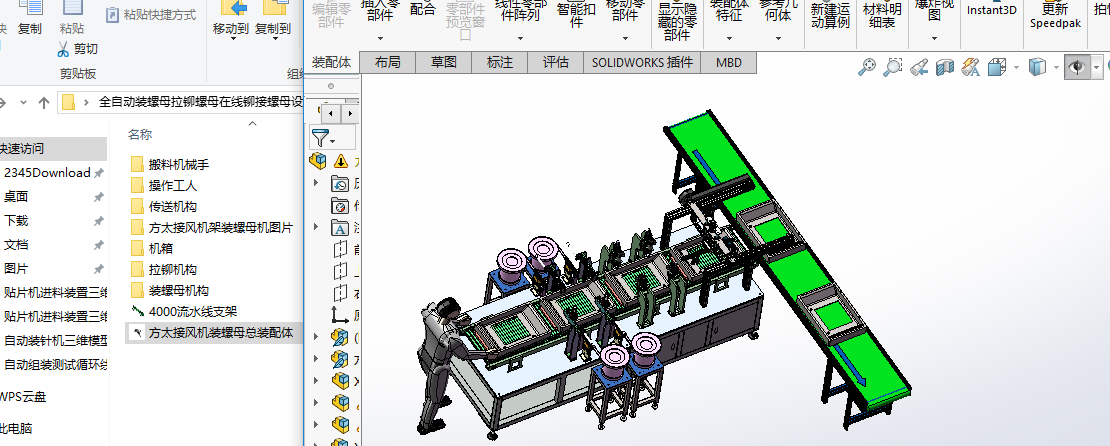Viewport: 1110px width, 446px height.
Task: Click the View Orientation cube icon
Action: click(996, 67)
